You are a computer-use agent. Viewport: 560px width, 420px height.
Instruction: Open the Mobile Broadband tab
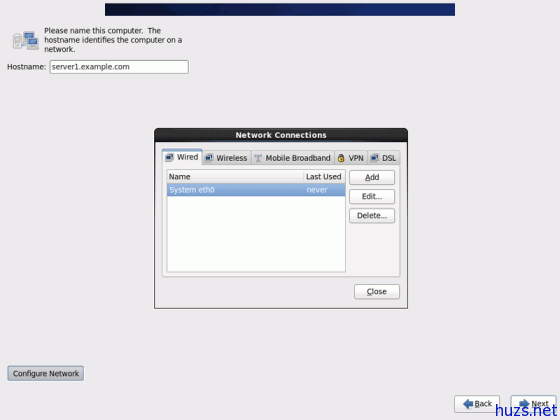(293, 158)
